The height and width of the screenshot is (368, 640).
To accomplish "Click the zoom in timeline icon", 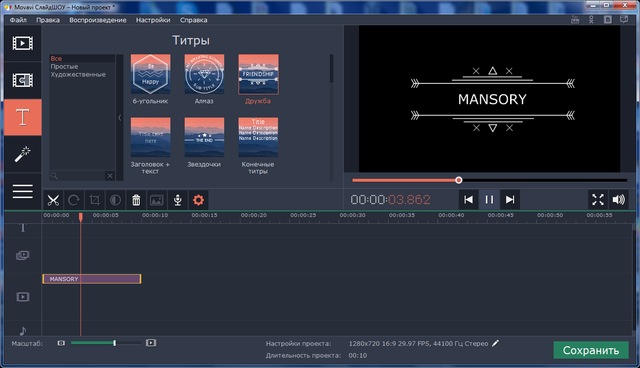I will (151, 343).
